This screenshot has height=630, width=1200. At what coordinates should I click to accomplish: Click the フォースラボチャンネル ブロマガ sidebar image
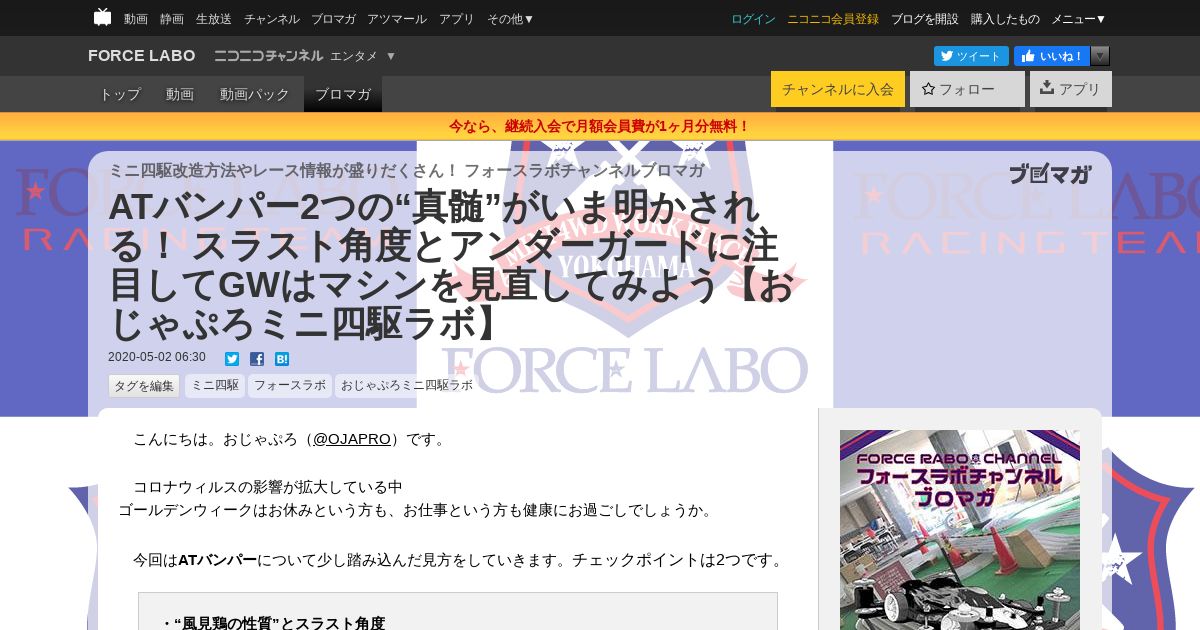(960, 530)
